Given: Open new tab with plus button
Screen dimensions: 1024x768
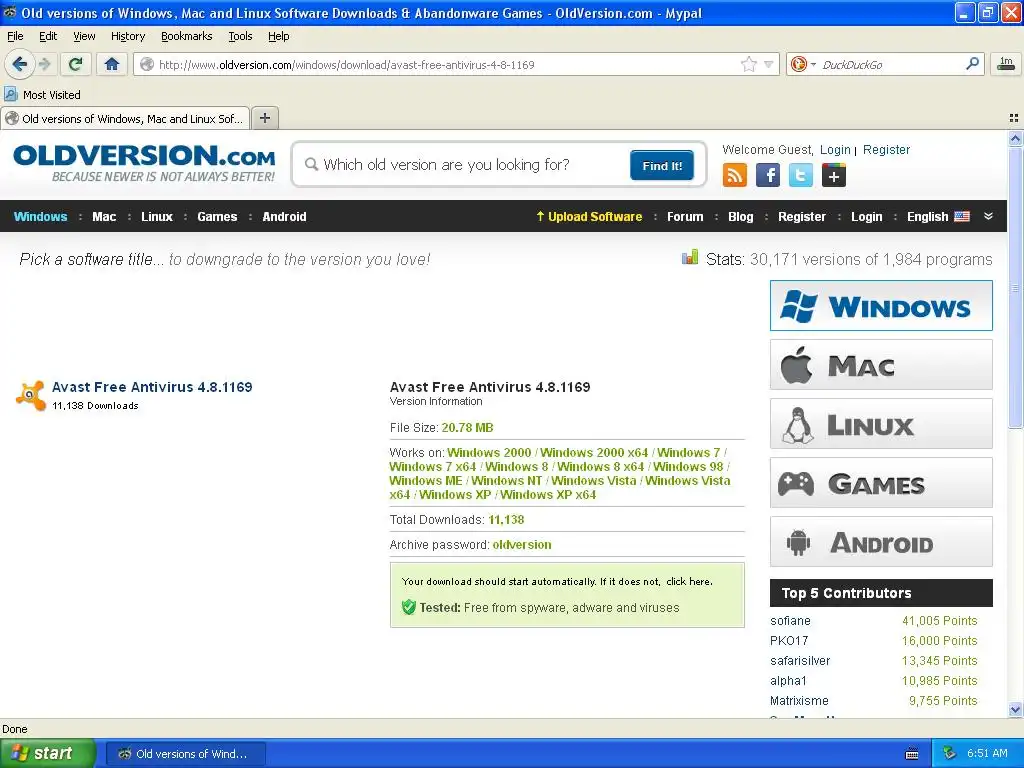Looking at the screenshot, I should point(264,118).
